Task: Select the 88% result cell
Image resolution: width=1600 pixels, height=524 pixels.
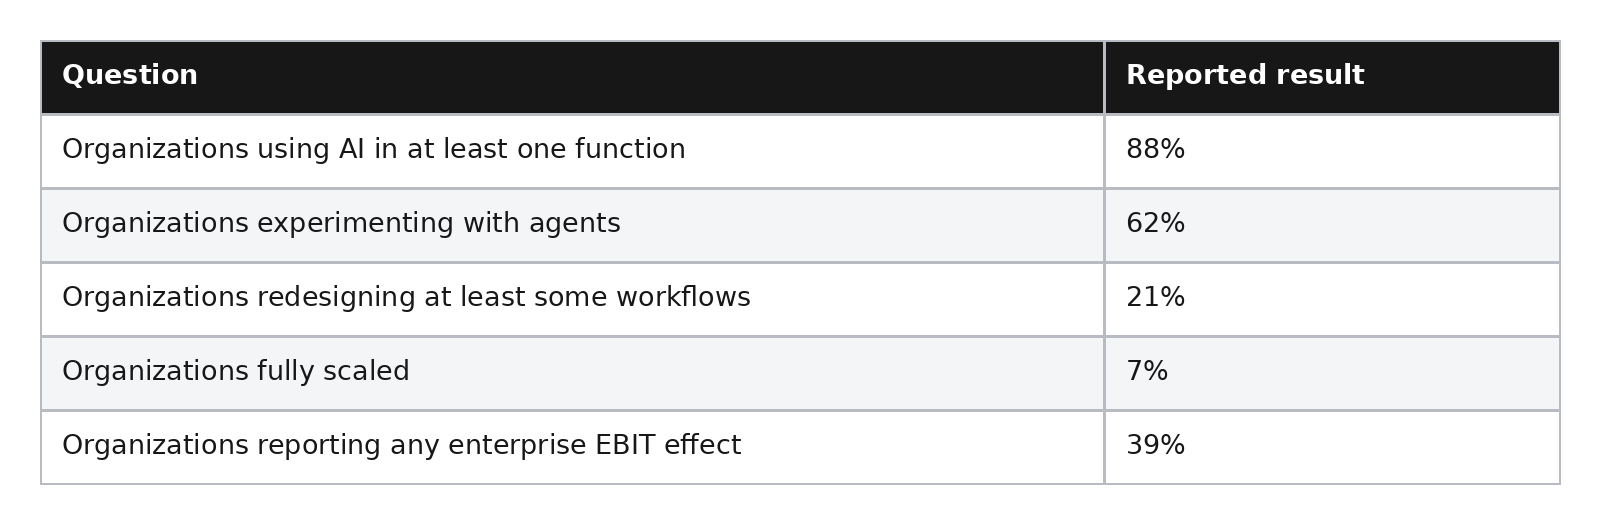Action: click(x=1332, y=151)
